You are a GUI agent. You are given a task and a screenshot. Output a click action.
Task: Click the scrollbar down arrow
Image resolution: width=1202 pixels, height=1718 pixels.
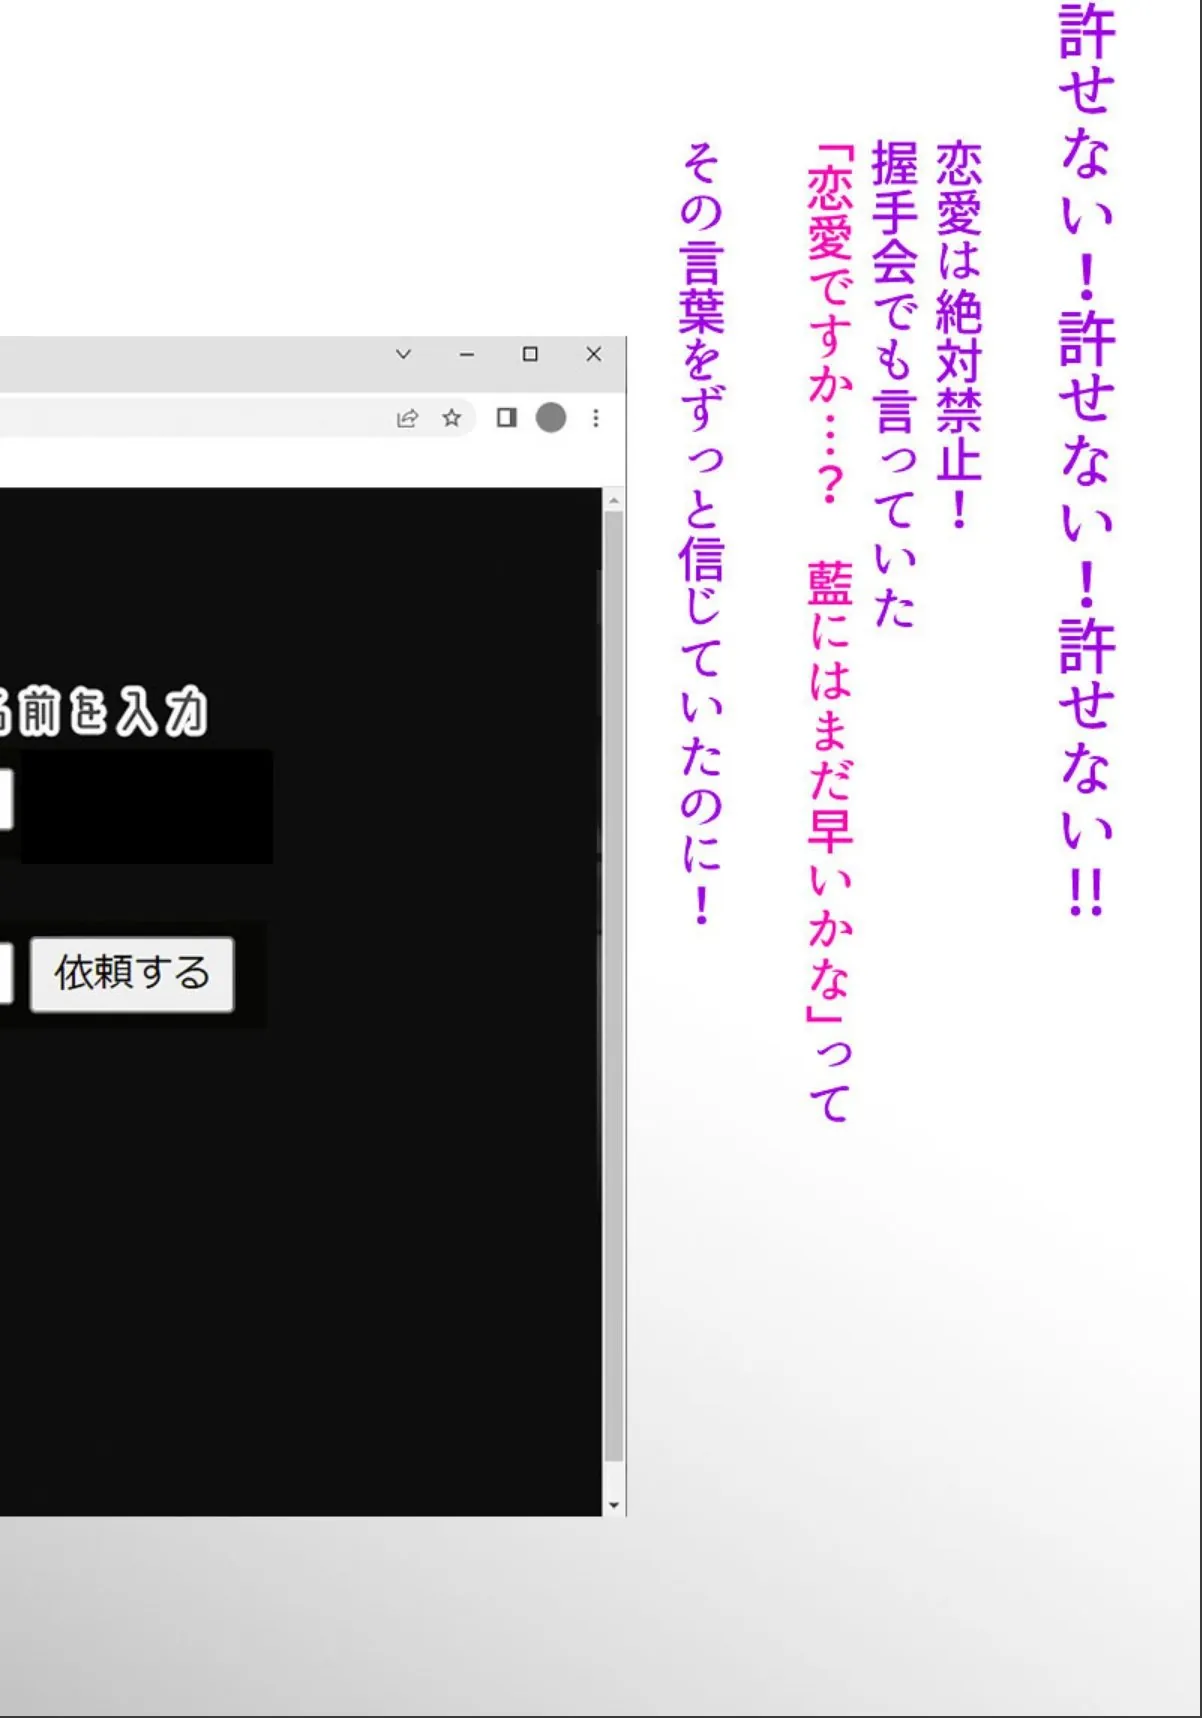[x=614, y=1505]
